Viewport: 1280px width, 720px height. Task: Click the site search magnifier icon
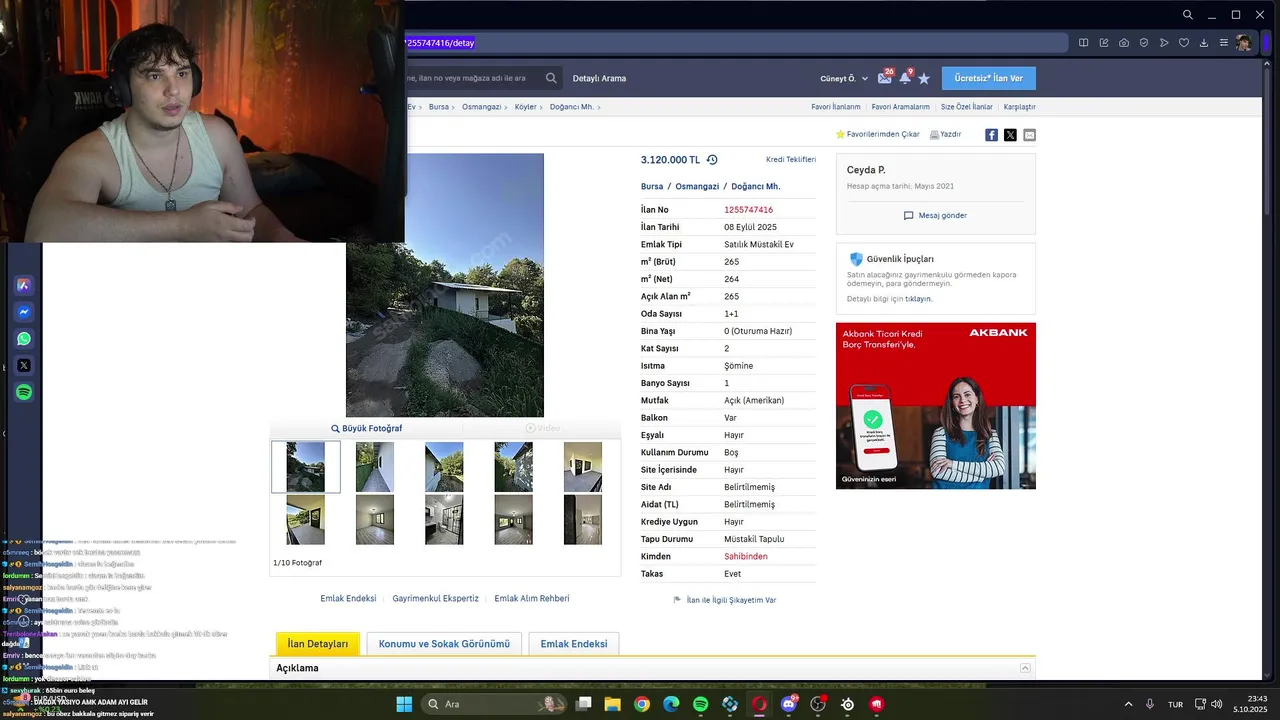click(551, 78)
